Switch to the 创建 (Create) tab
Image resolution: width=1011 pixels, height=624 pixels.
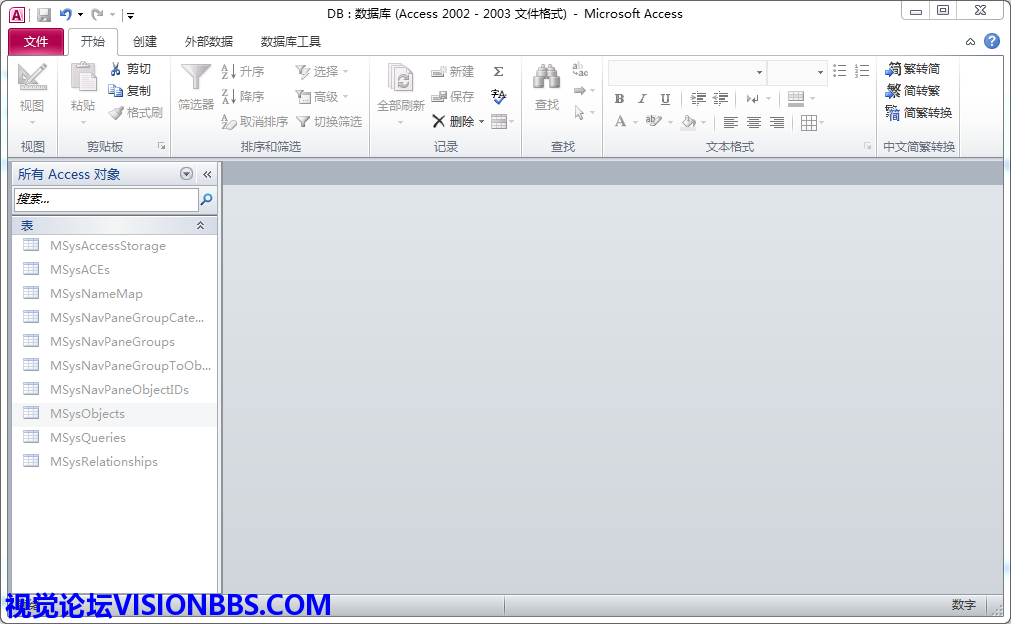pos(145,42)
